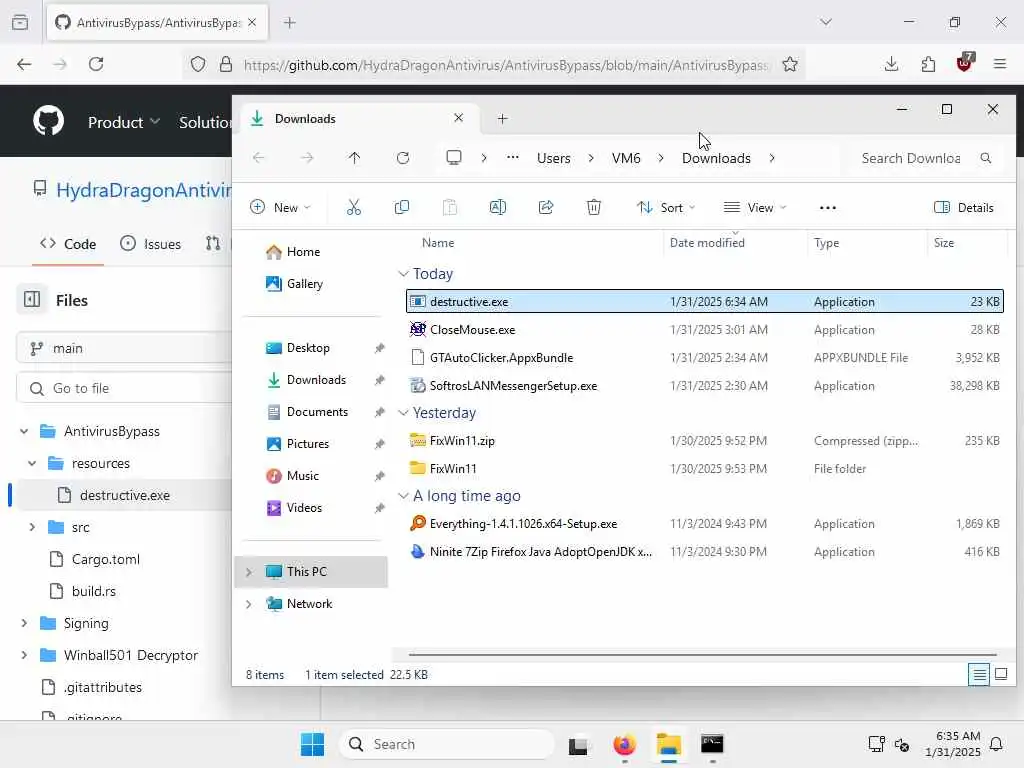Click the Cut scissors icon in Explorer toolbar
This screenshot has height=768, width=1024.
[x=353, y=208]
